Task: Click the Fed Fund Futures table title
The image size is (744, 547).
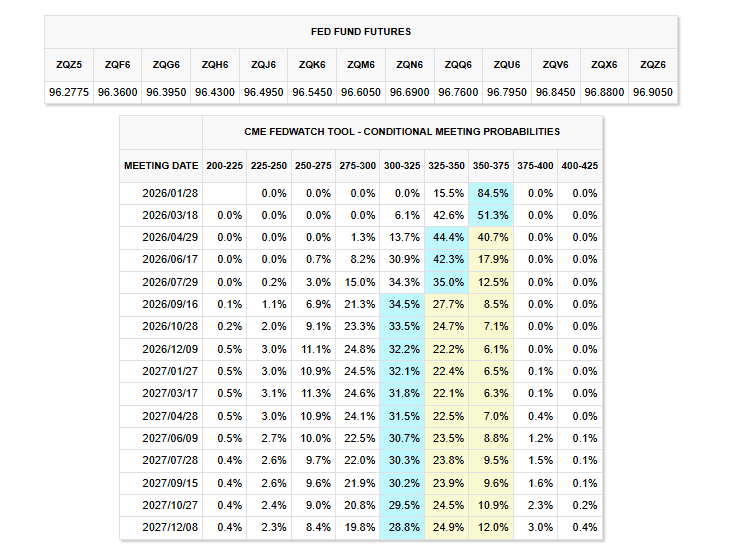Action: click(x=361, y=32)
